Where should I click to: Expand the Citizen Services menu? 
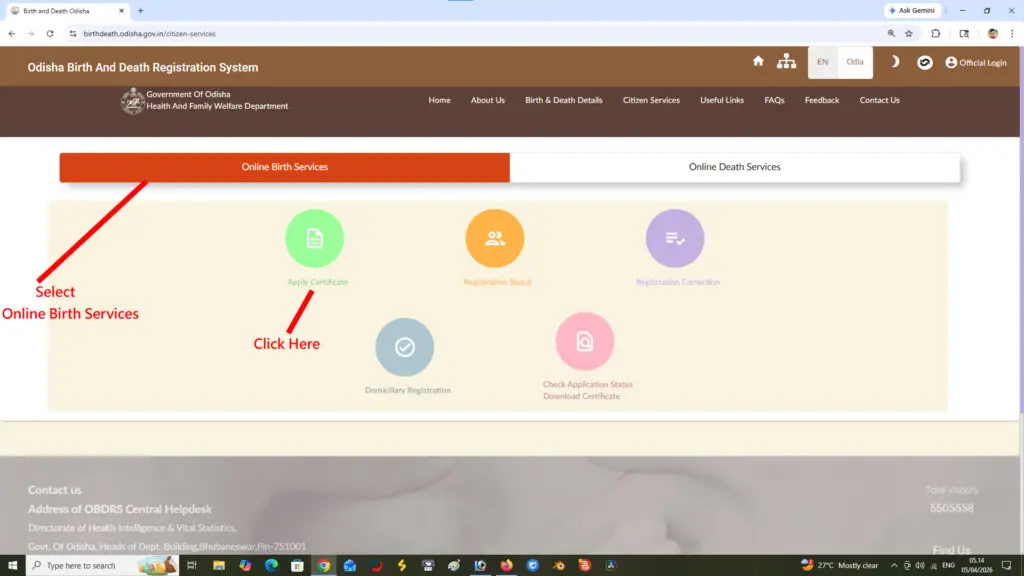pos(651,100)
